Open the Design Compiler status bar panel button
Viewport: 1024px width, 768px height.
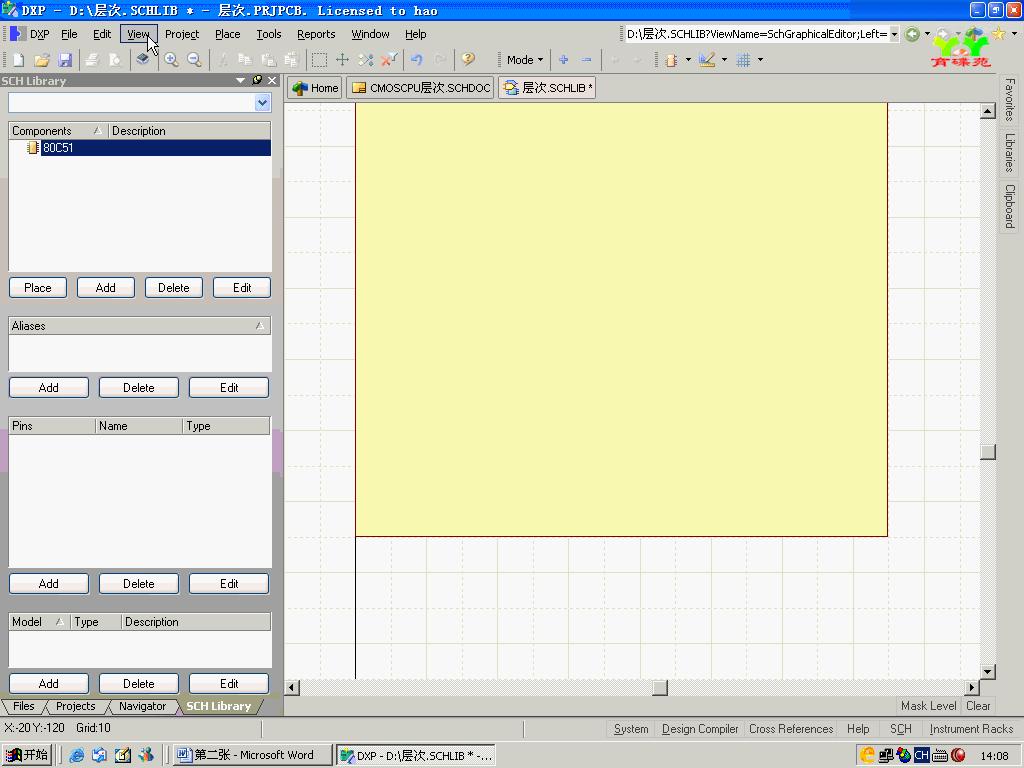tap(699, 729)
